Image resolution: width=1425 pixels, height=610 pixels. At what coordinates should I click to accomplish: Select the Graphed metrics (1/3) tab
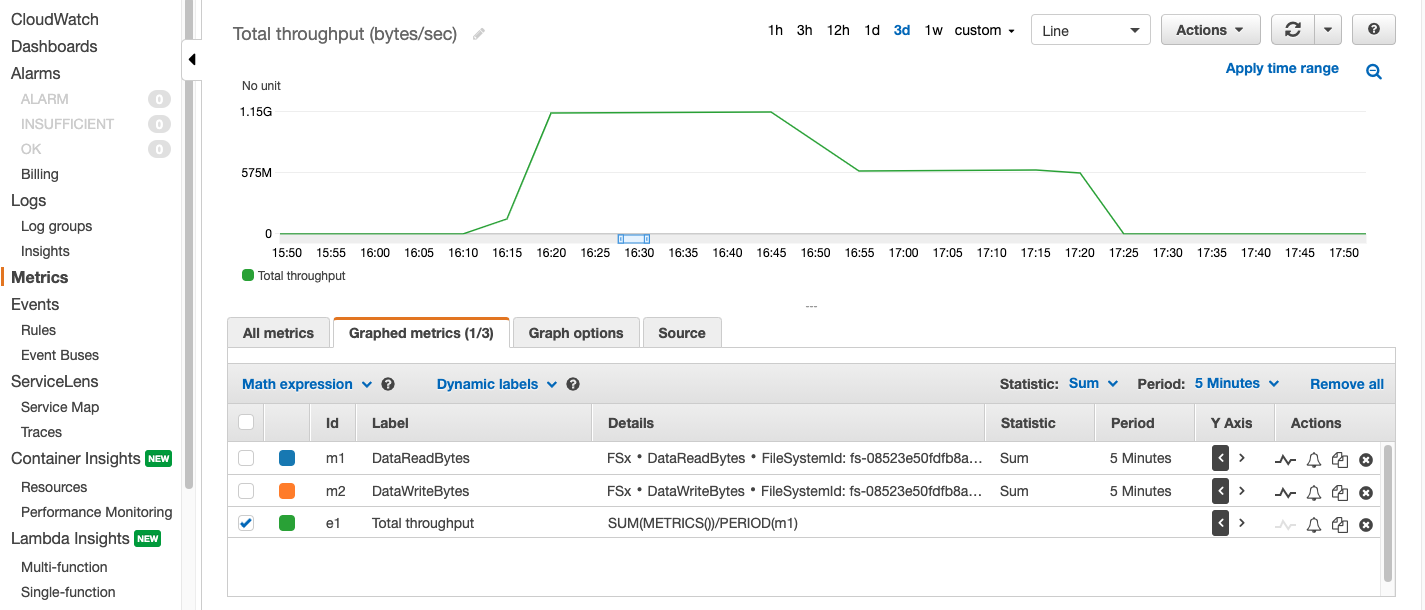point(421,333)
